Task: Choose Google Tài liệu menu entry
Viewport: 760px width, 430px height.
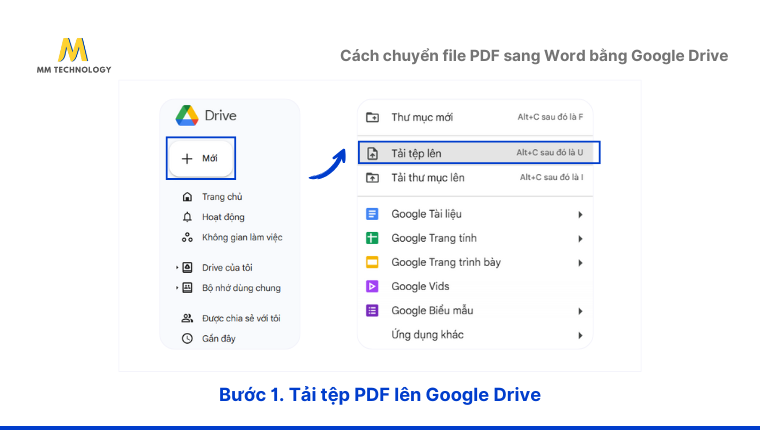Action: tap(475, 214)
